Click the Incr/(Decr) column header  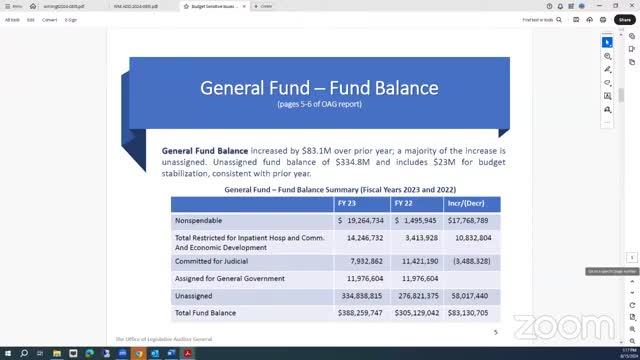coord(466,203)
